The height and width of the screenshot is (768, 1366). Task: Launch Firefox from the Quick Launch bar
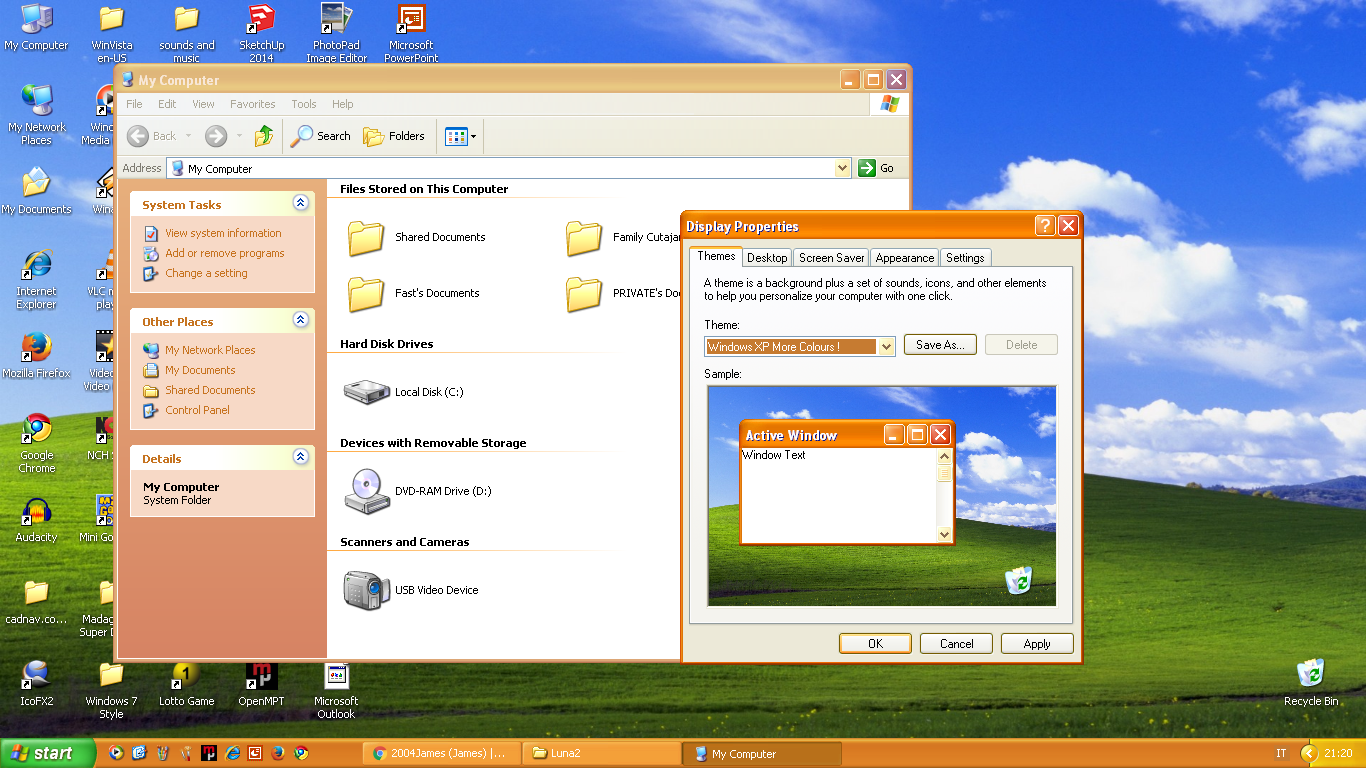(278, 753)
